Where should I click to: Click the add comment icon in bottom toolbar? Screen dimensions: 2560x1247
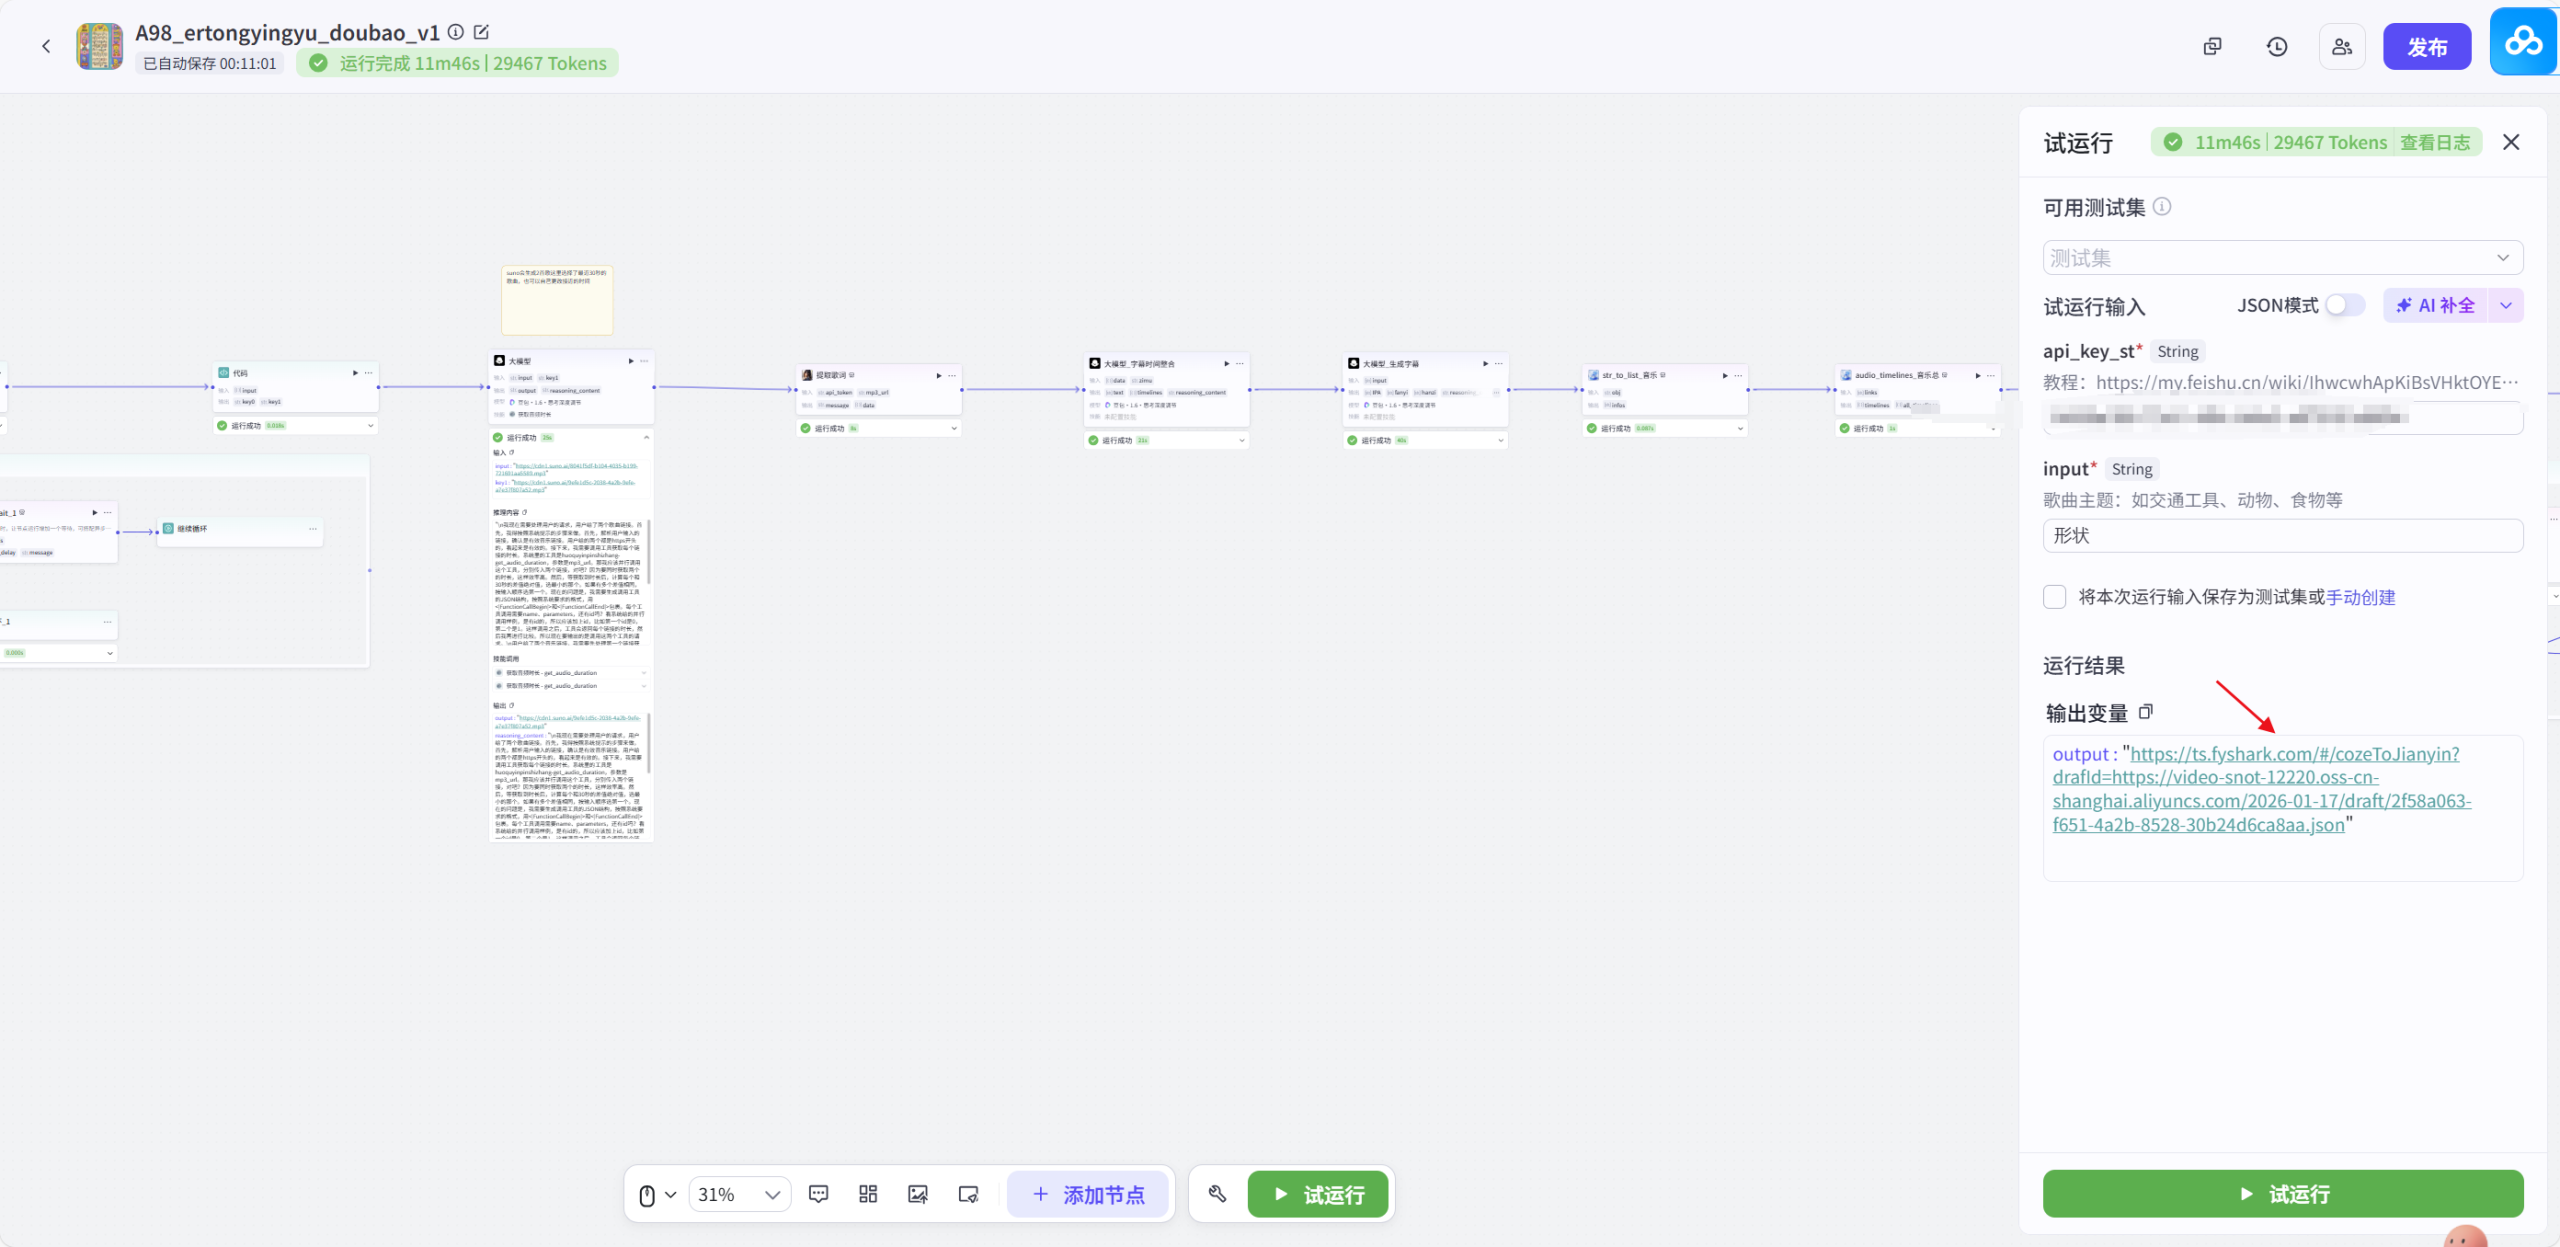(x=818, y=1194)
